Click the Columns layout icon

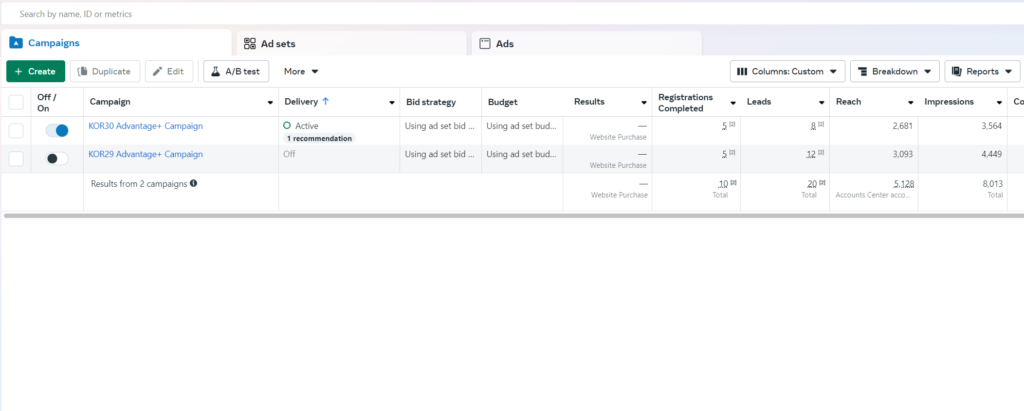coord(742,71)
